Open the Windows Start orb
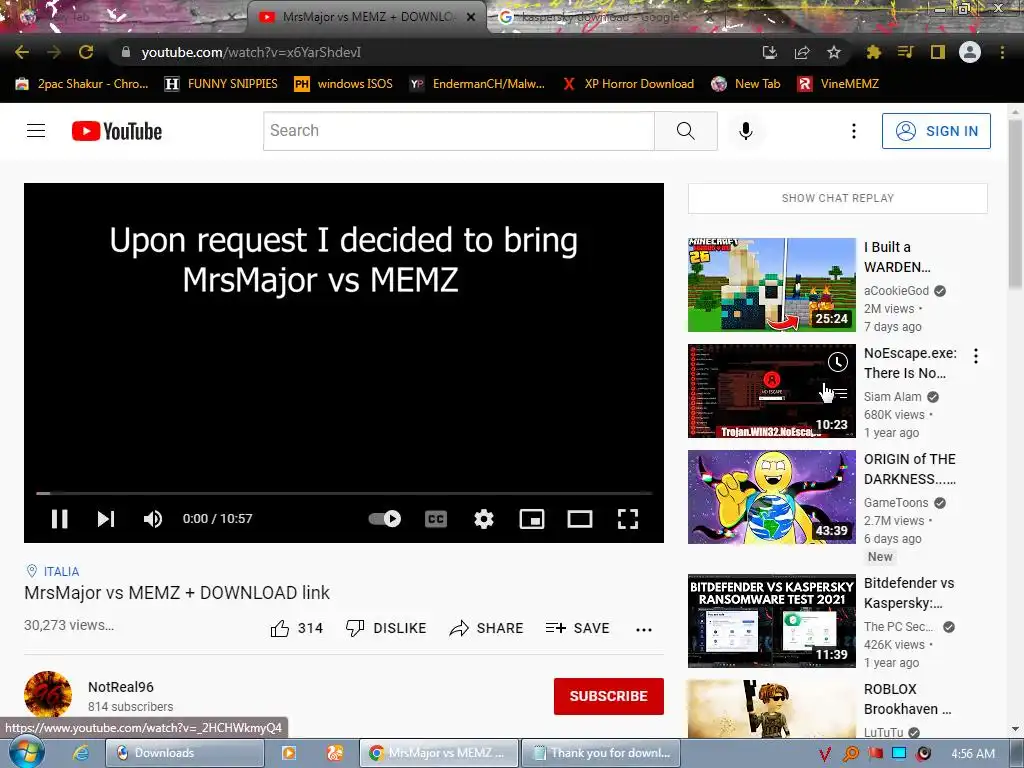The height and width of the screenshot is (768, 1024). [x=26, y=752]
